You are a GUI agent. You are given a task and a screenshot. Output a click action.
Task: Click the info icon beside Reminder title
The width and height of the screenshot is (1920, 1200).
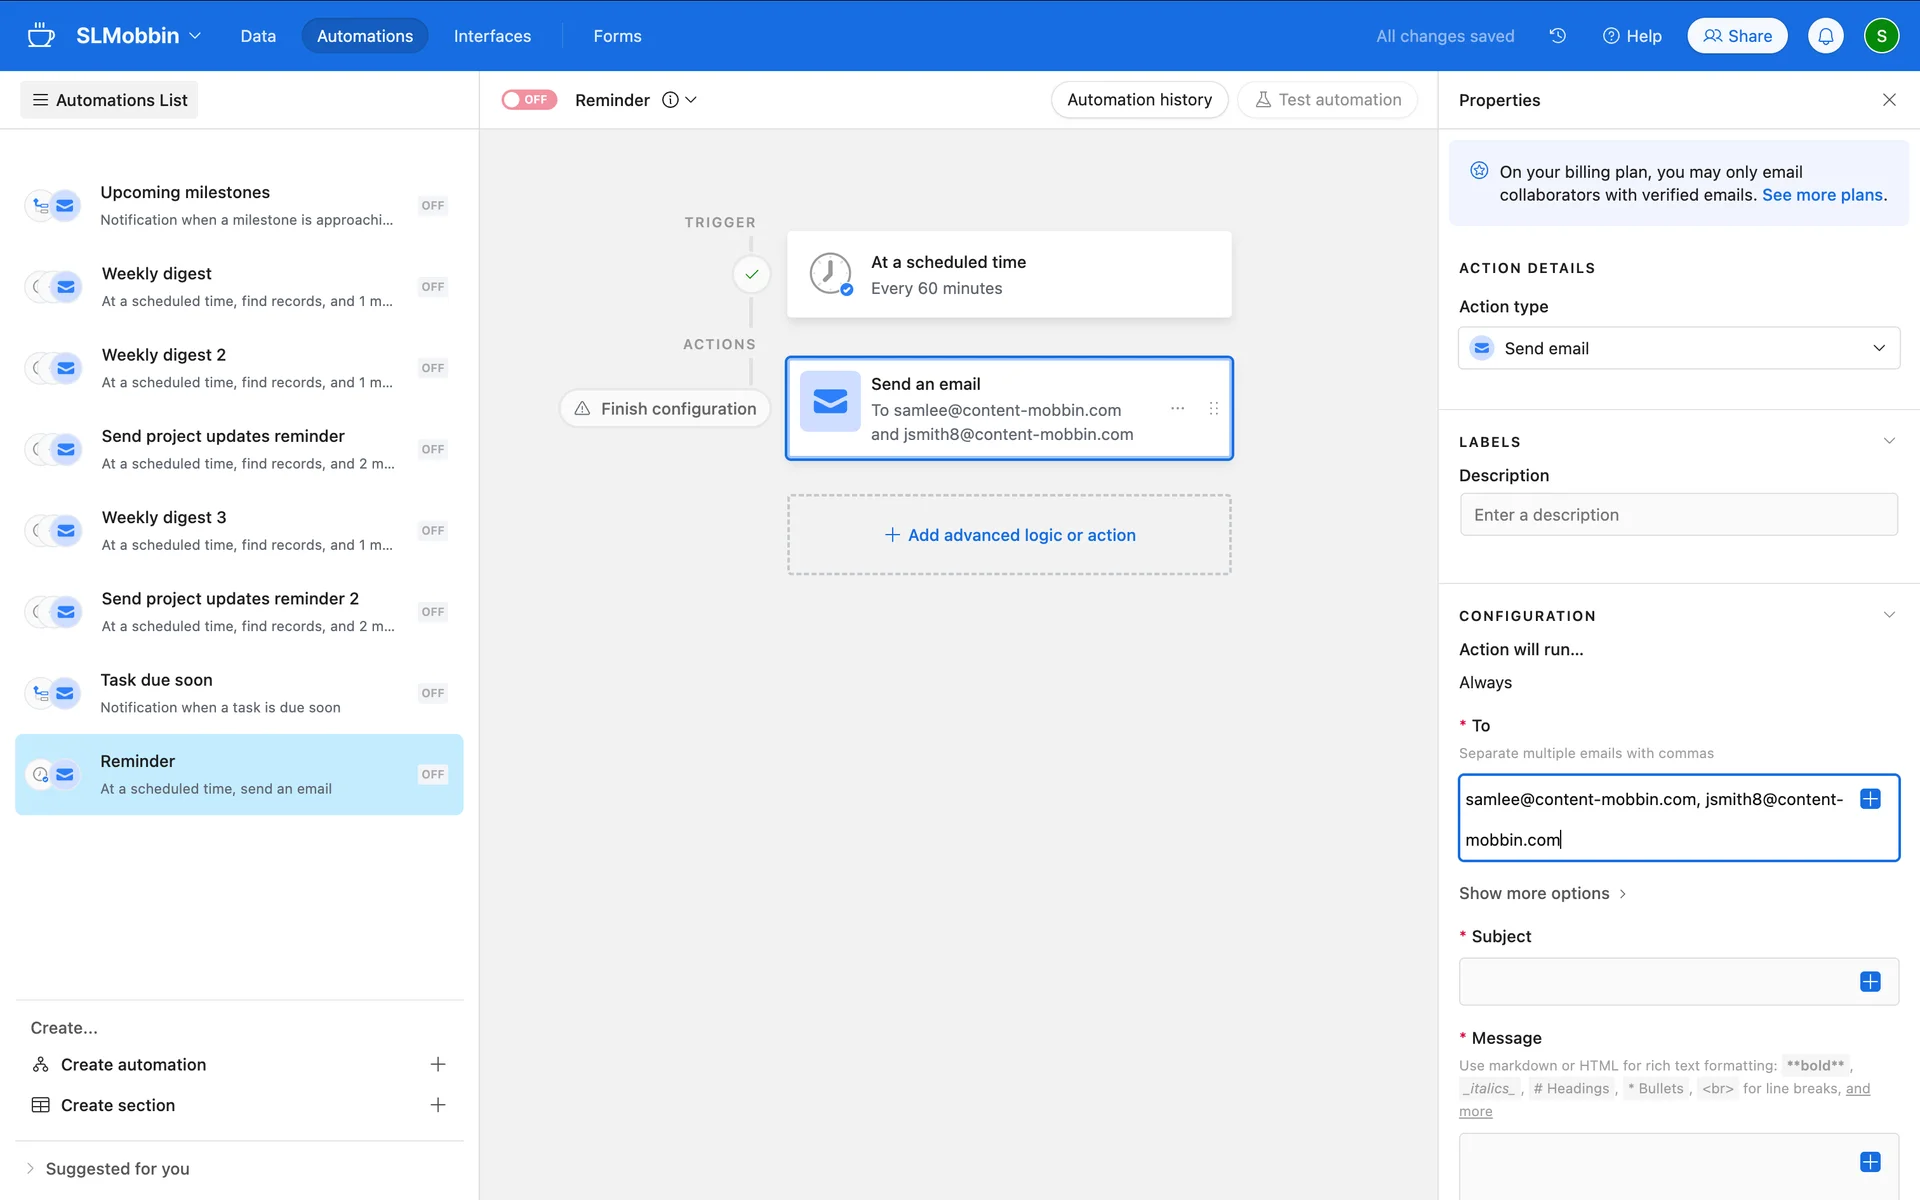click(x=670, y=100)
